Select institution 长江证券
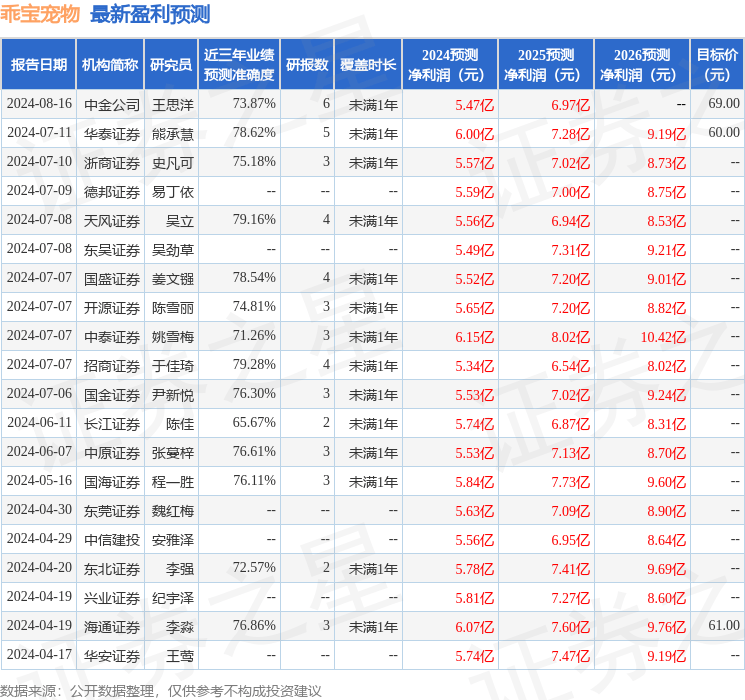This screenshot has width=745, height=700. pyautogui.click(x=112, y=424)
